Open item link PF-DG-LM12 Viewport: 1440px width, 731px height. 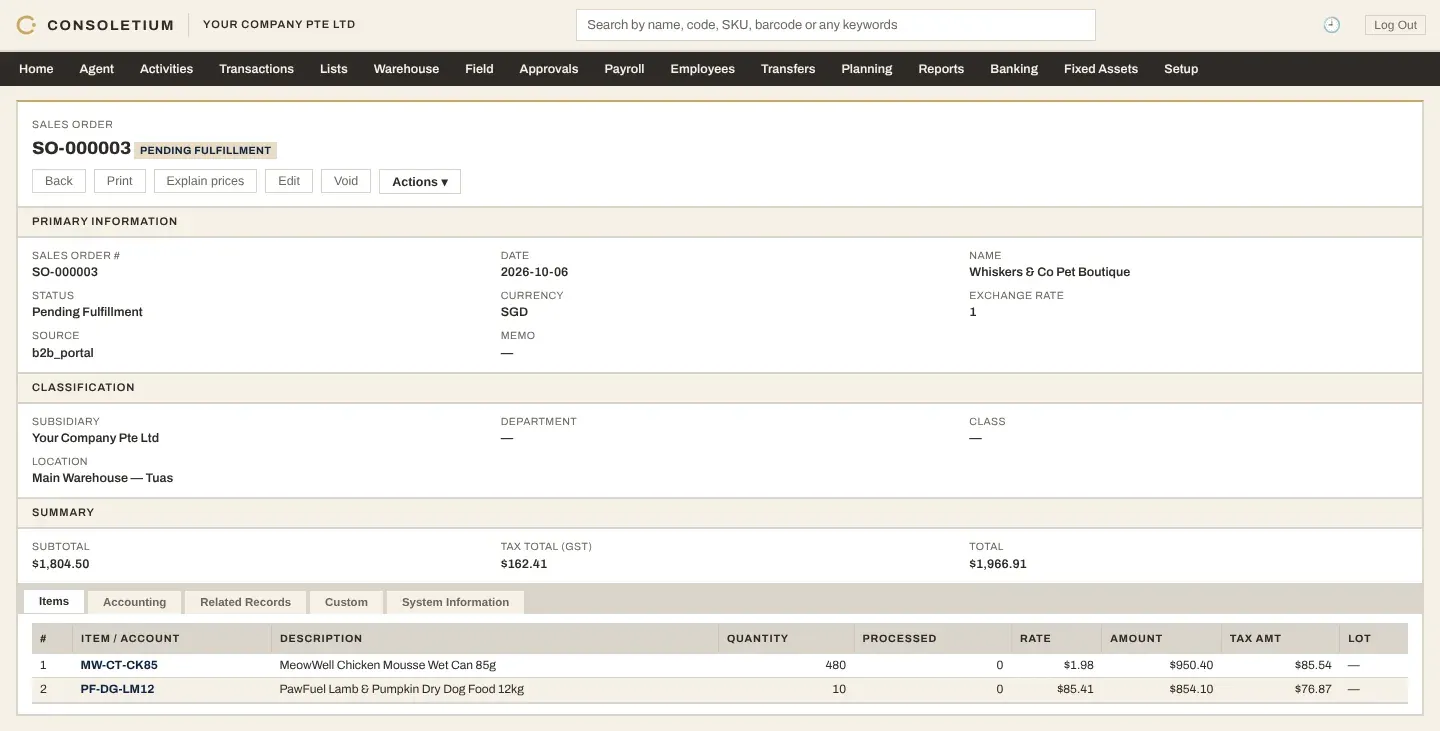pyautogui.click(x=117, y=689)
